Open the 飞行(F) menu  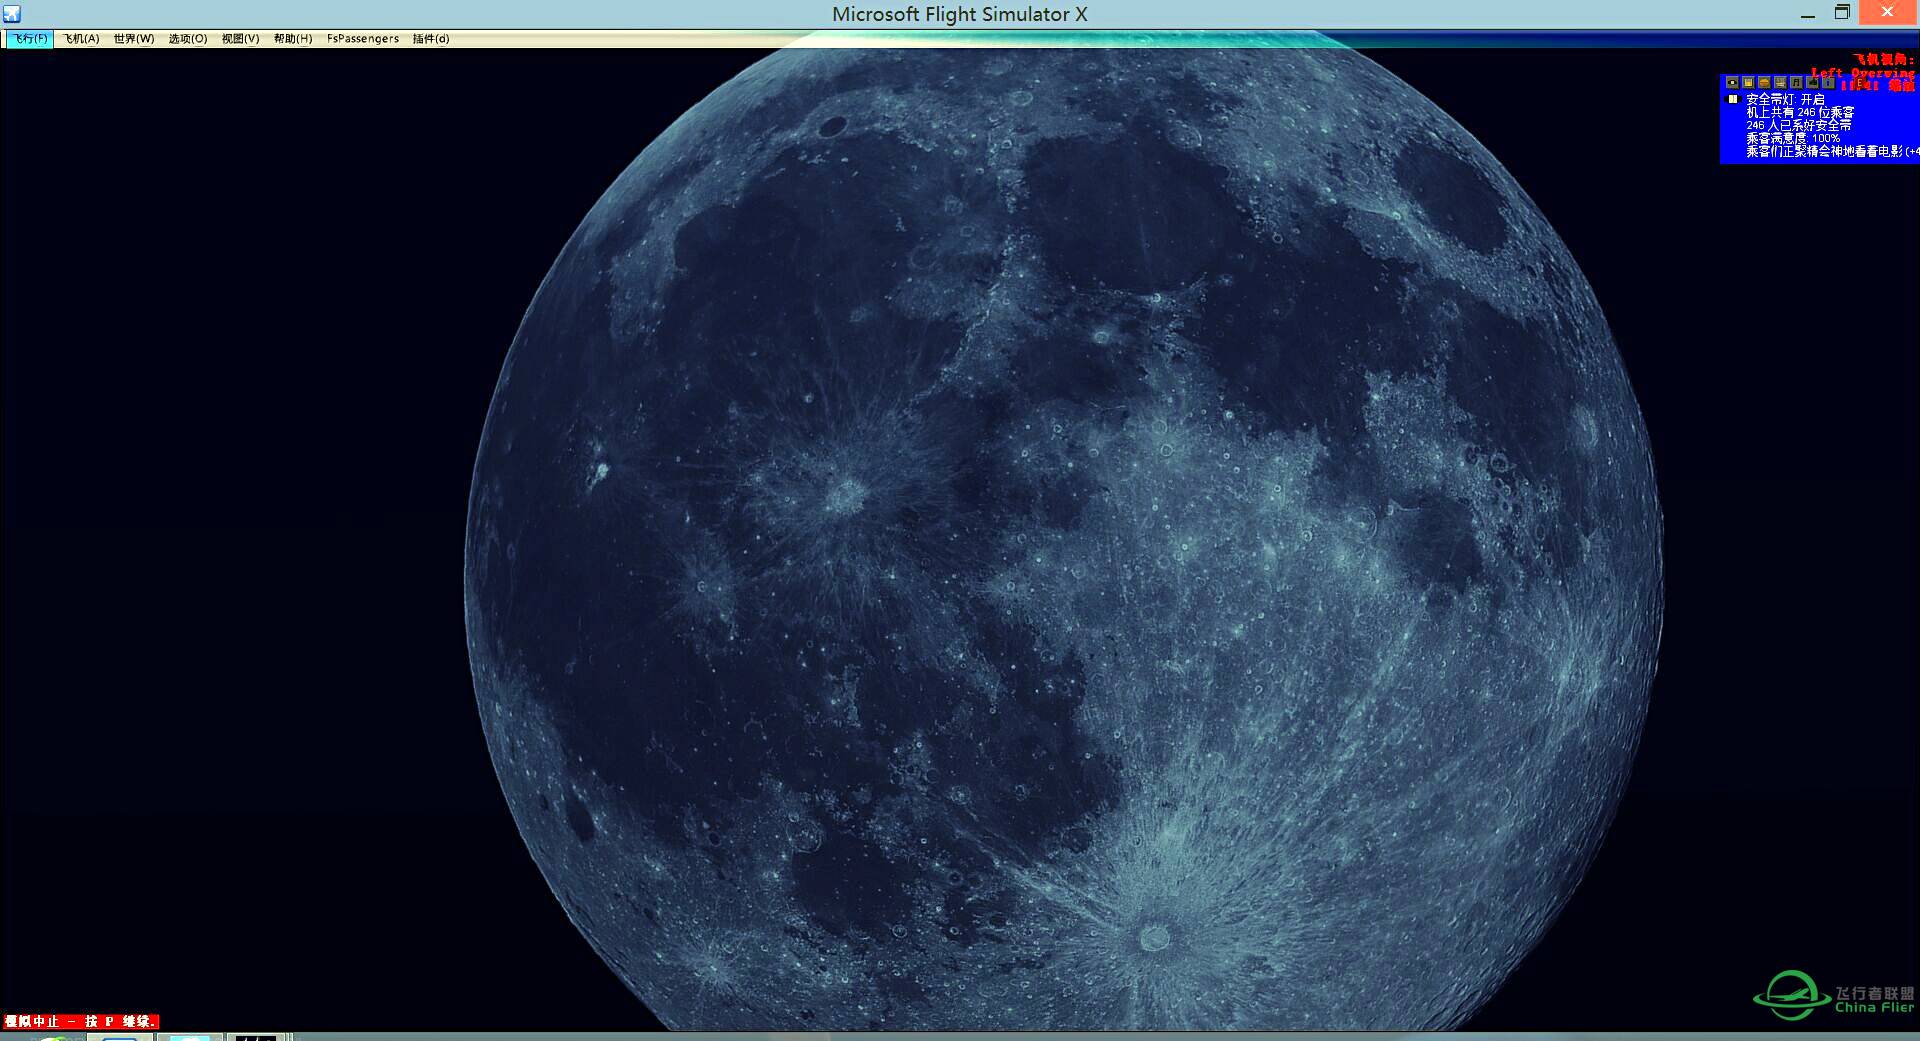click(30, 39)
